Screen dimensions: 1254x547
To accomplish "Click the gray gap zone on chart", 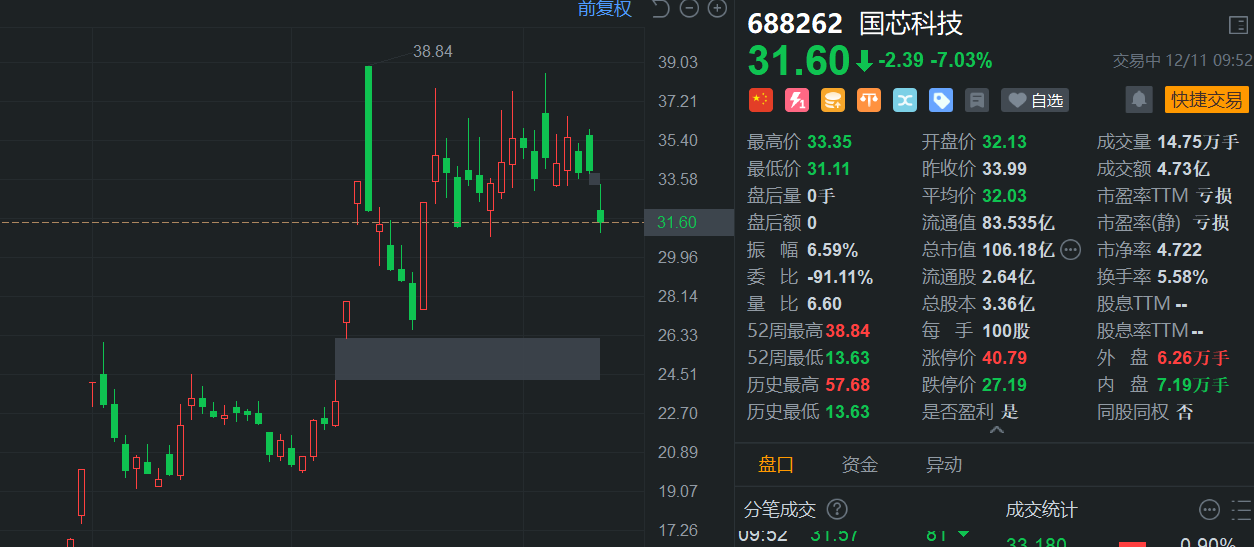I will click(467, 359).
